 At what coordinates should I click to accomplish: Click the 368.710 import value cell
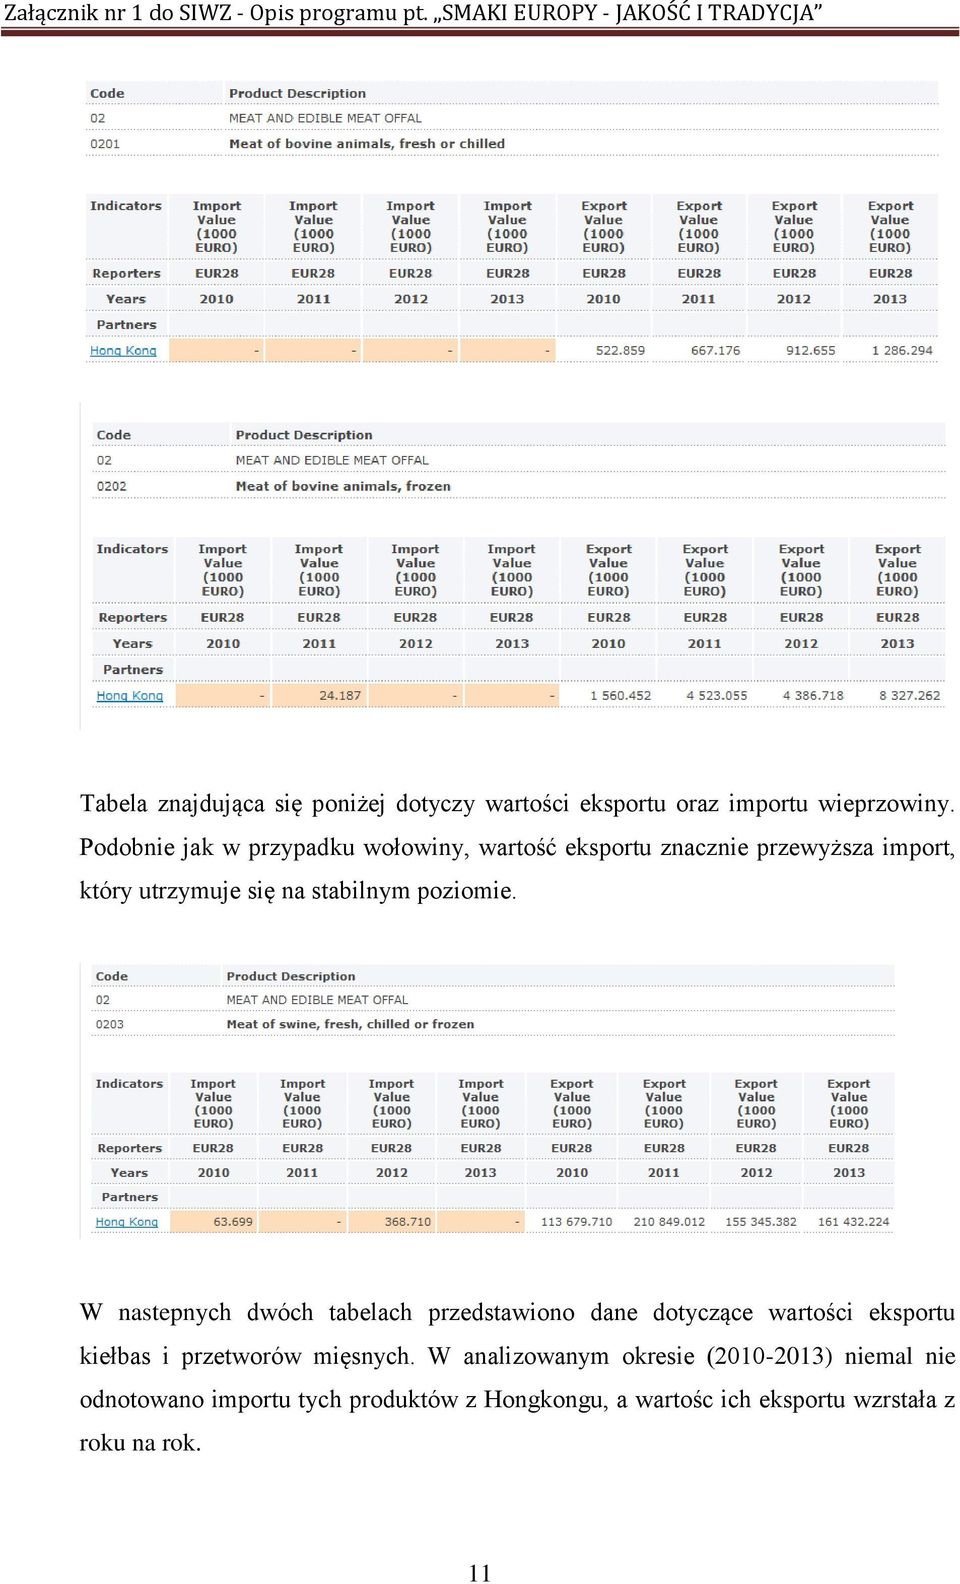(x=392, y=1222)
